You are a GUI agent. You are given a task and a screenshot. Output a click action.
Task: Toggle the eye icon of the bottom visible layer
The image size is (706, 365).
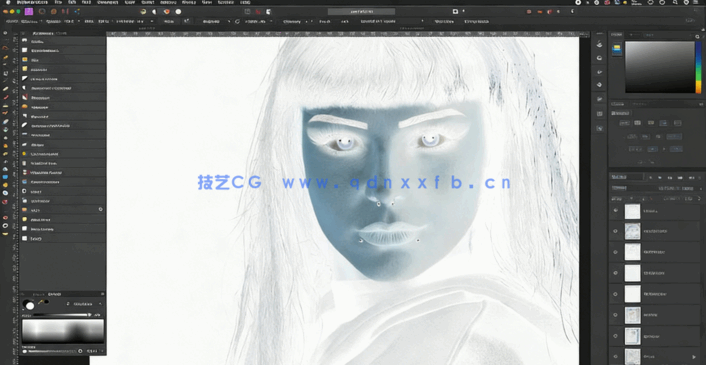tap(615, 356)
